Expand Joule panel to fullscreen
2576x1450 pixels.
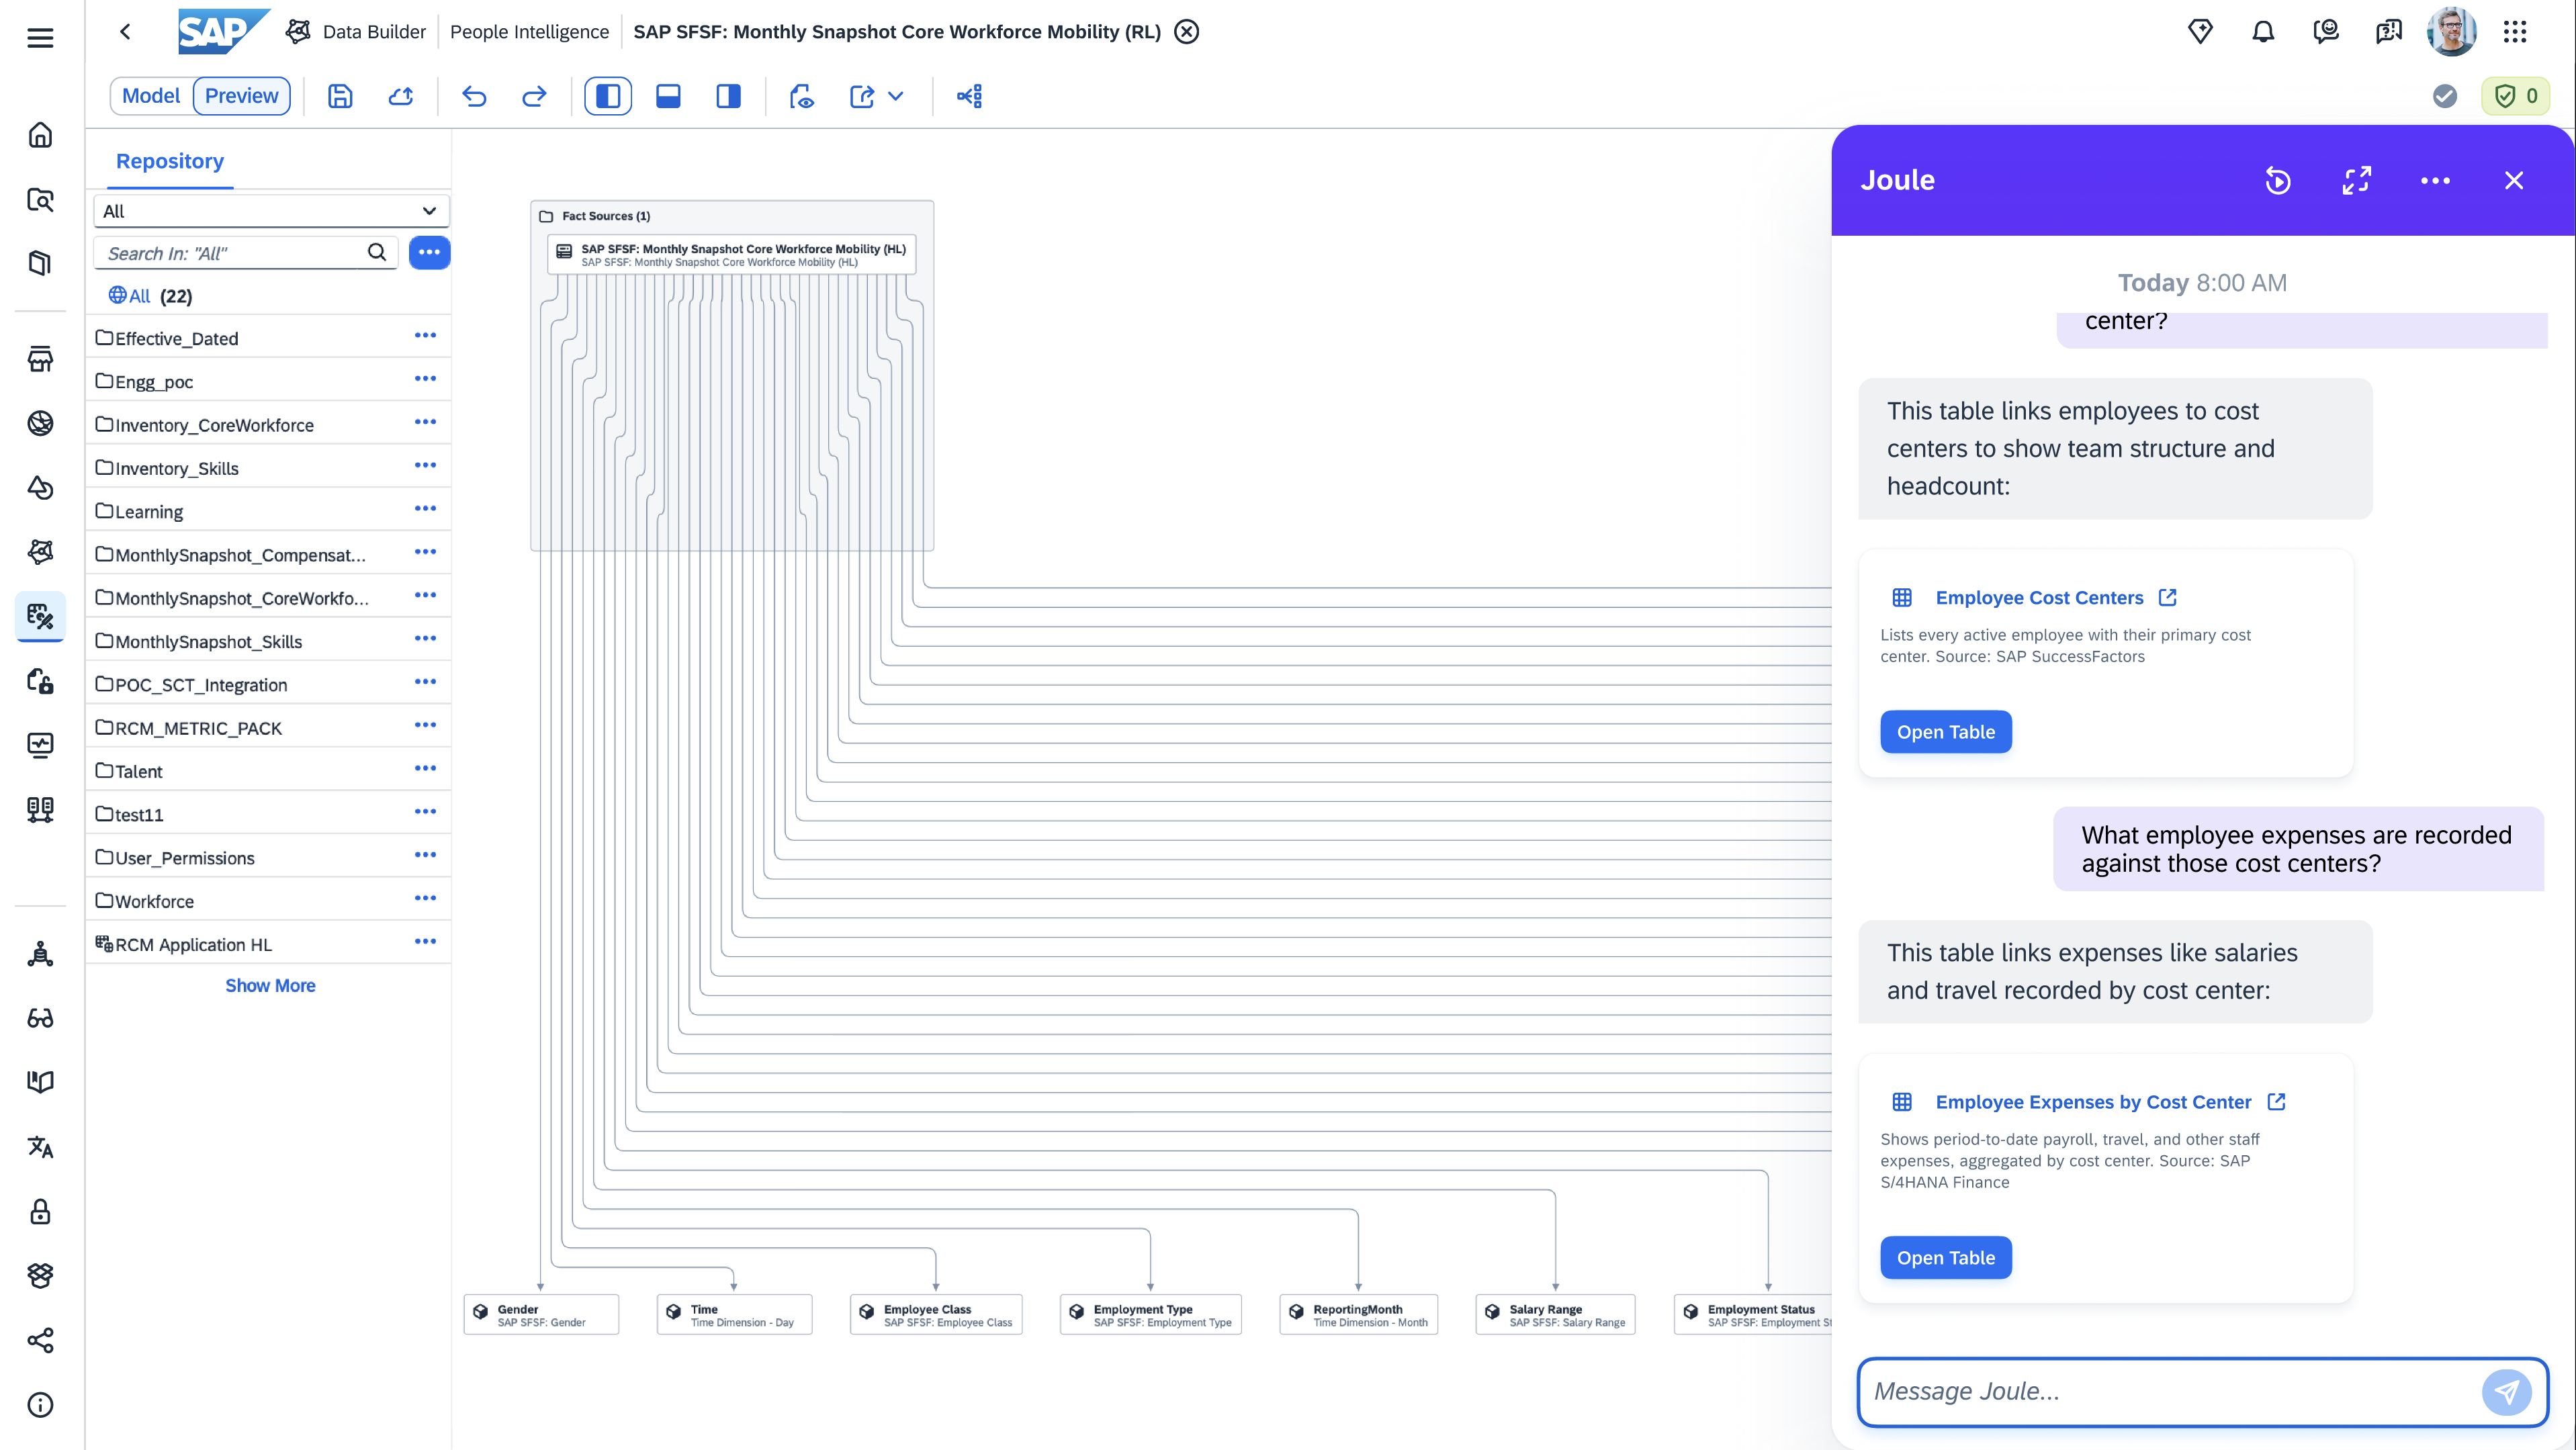coord(2357,180)
